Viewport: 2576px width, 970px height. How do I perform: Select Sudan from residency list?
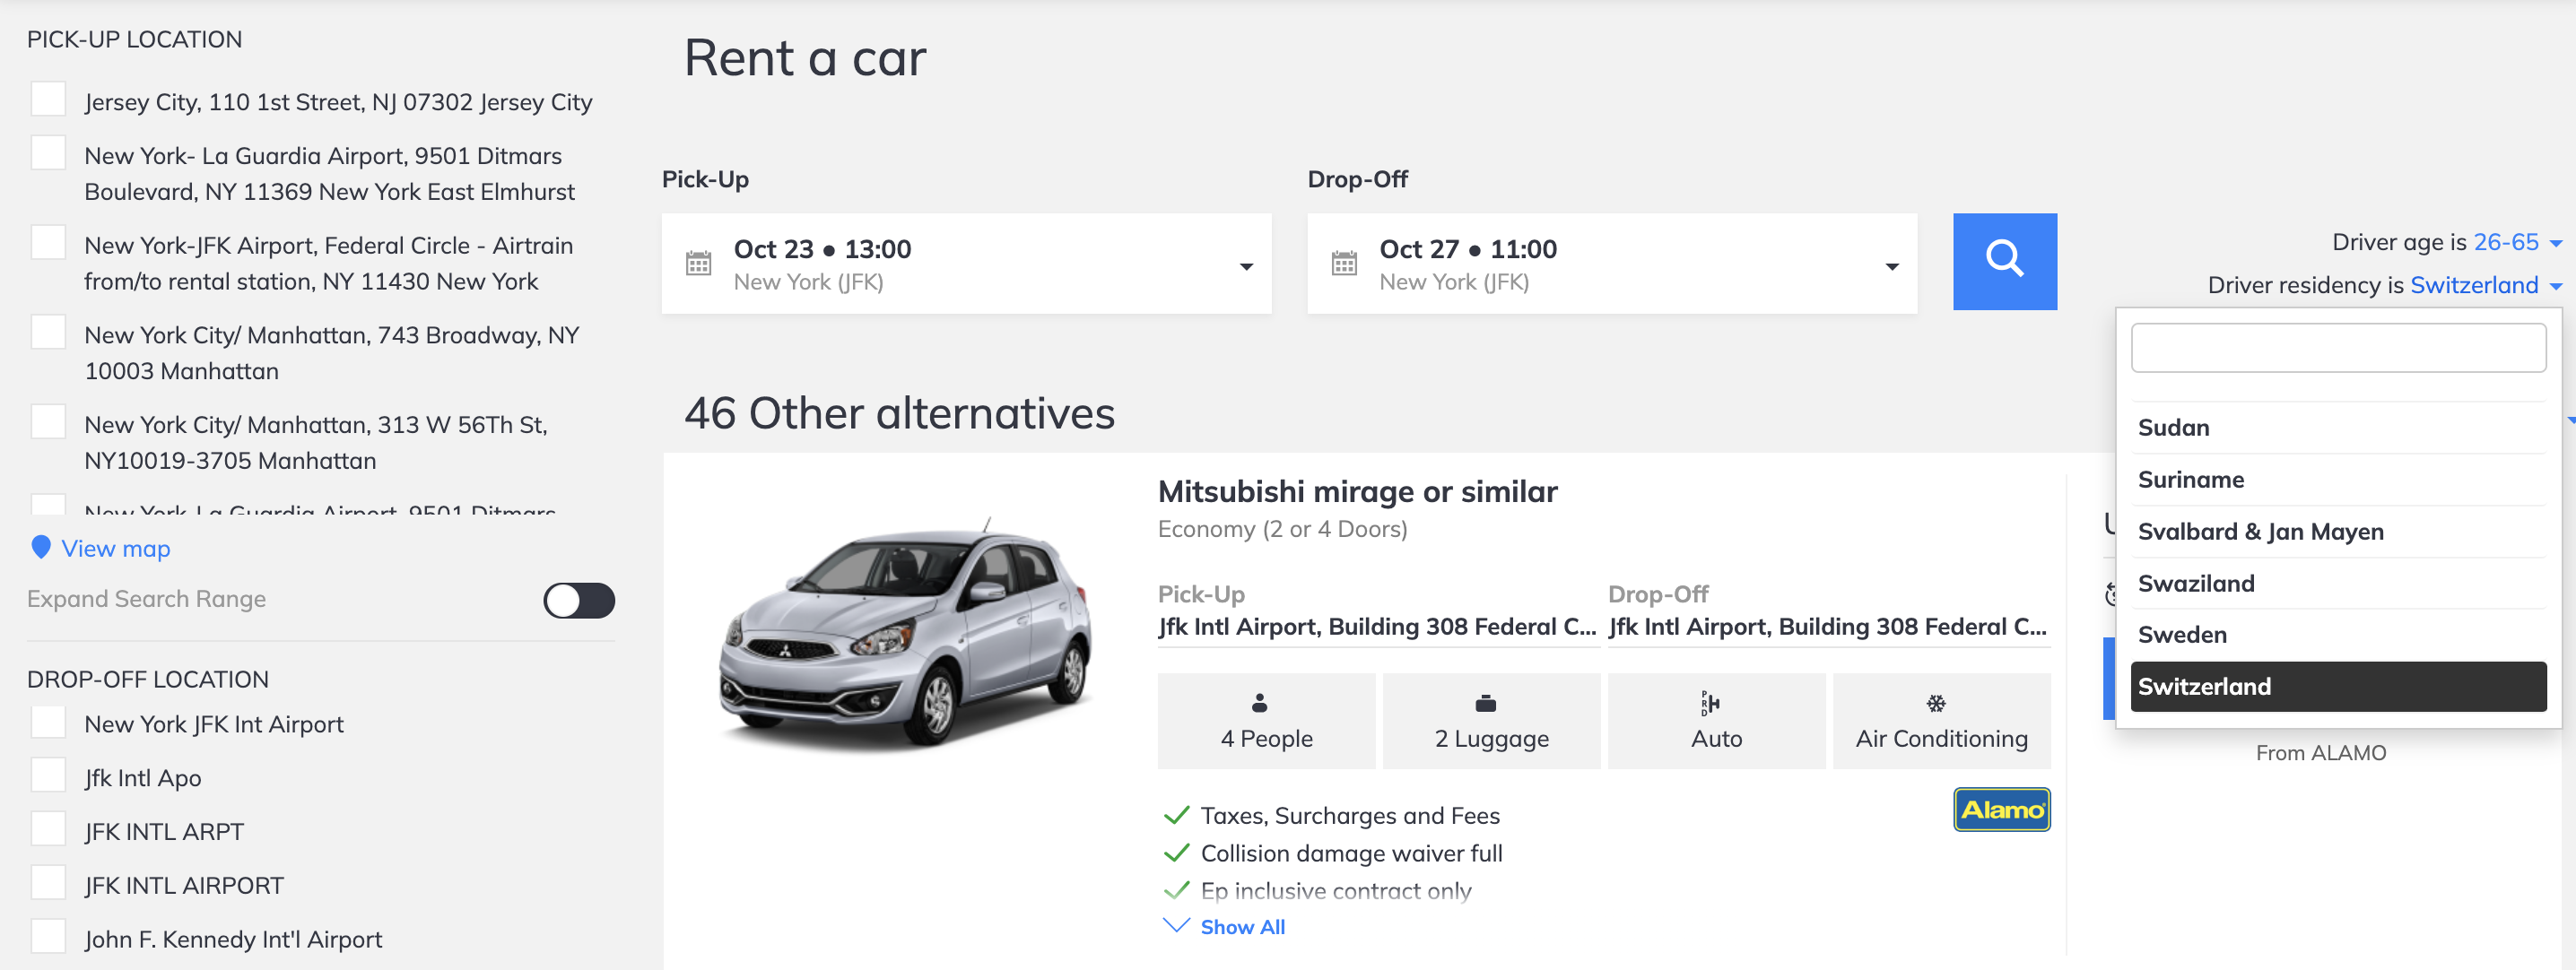pos(2338,428)
